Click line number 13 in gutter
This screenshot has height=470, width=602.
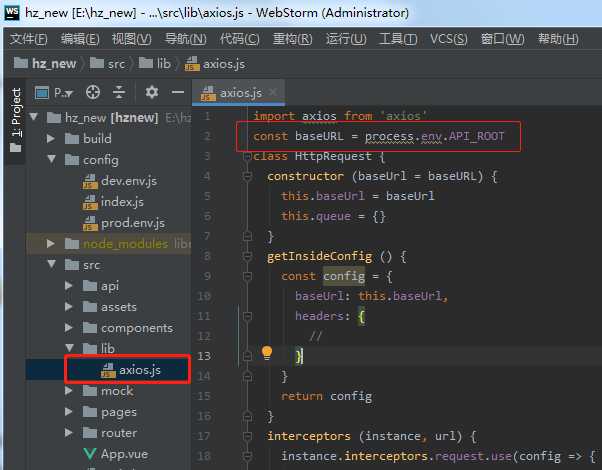tap(204, 356)
